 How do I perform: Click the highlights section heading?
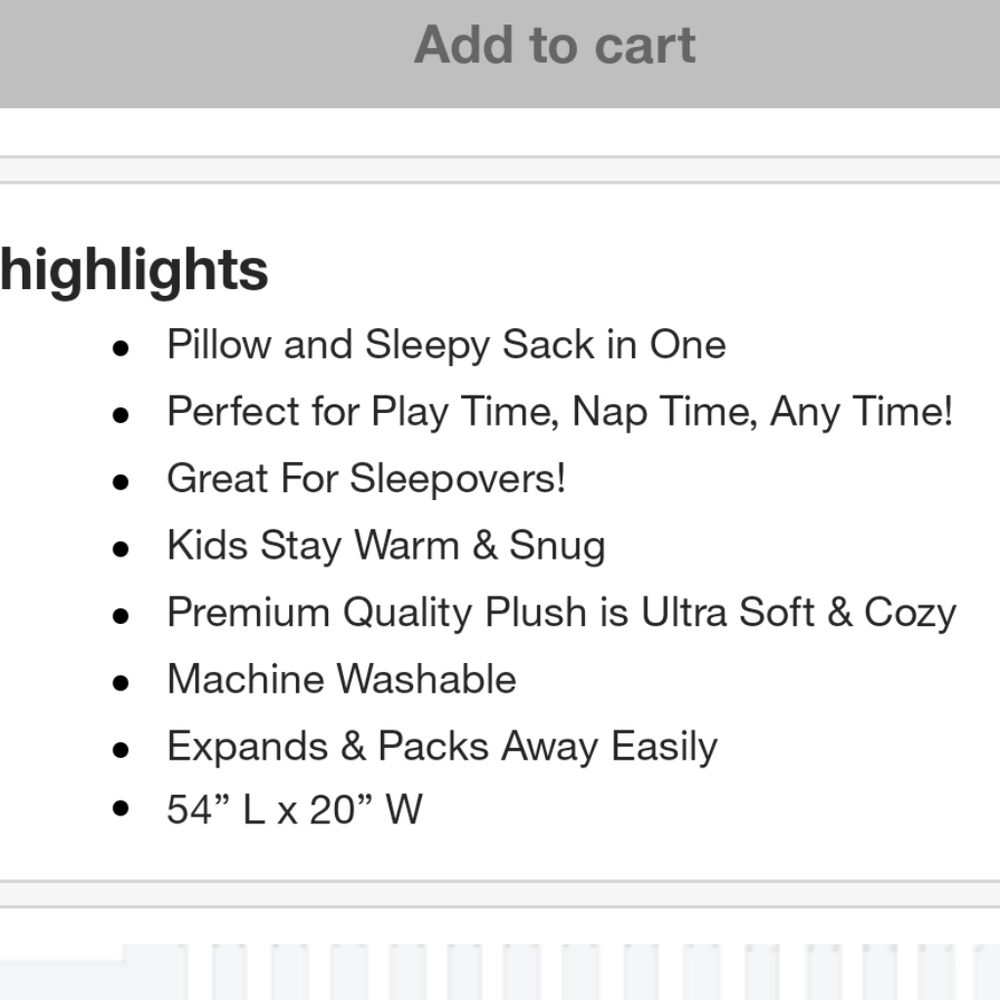pos(134,271)
